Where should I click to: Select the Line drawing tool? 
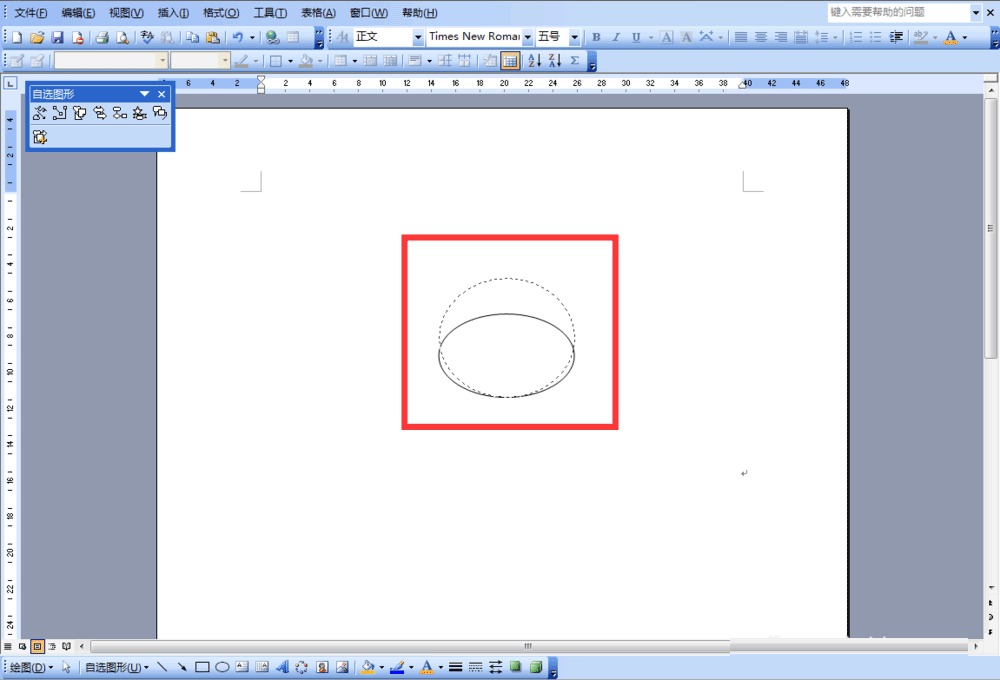pyautogui.click(x=162, y=667)
